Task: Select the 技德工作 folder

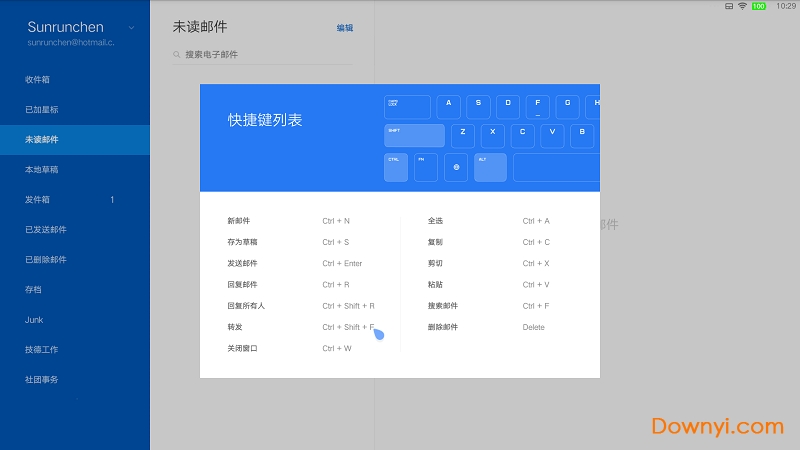Action: click(x=42, y=350)
